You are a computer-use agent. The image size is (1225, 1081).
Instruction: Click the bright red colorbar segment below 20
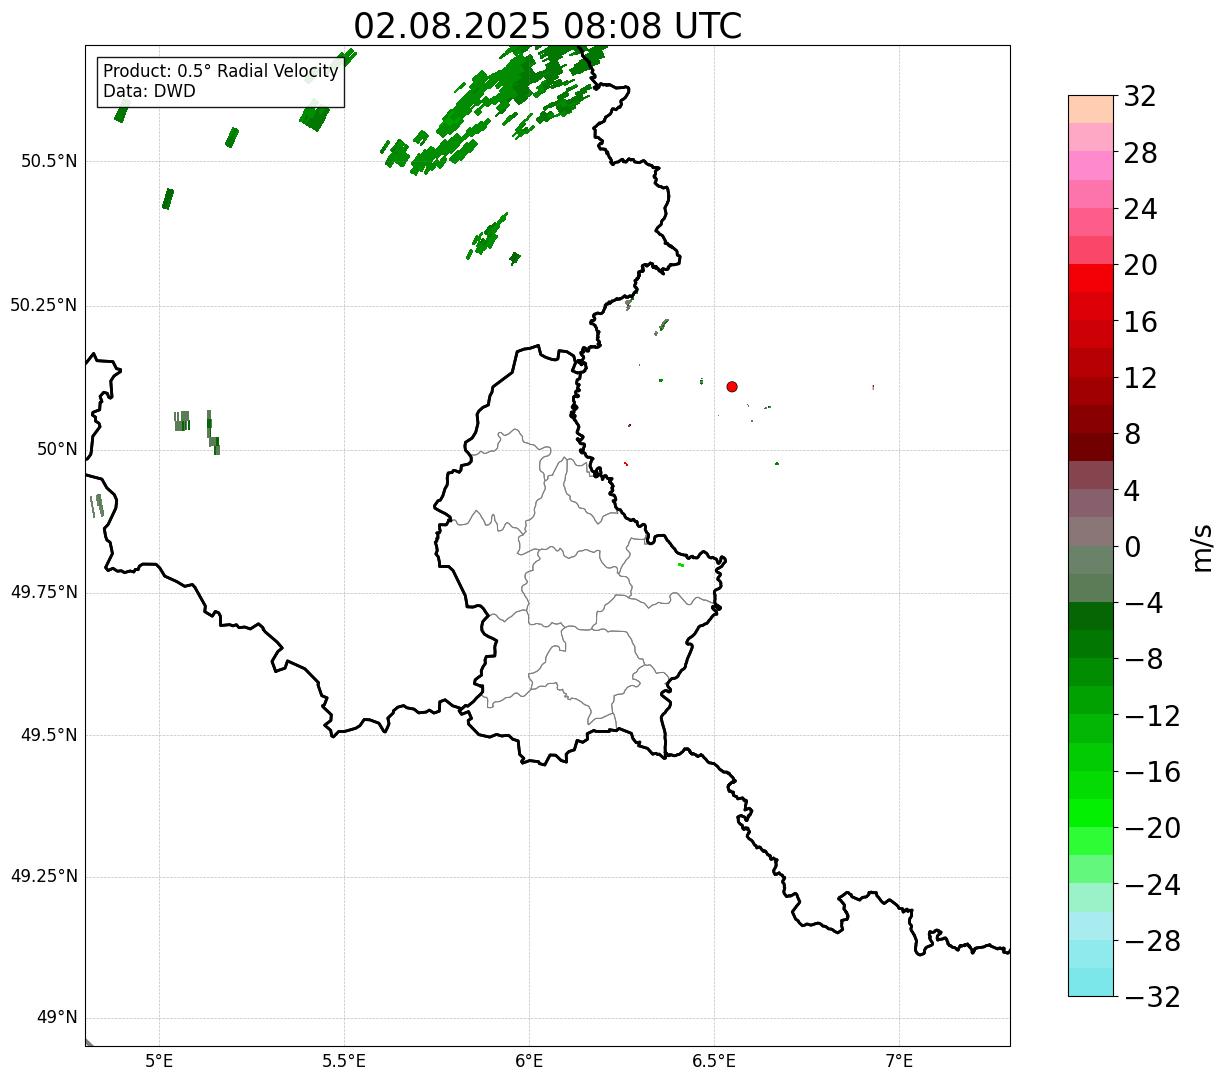click(1091, 278)
